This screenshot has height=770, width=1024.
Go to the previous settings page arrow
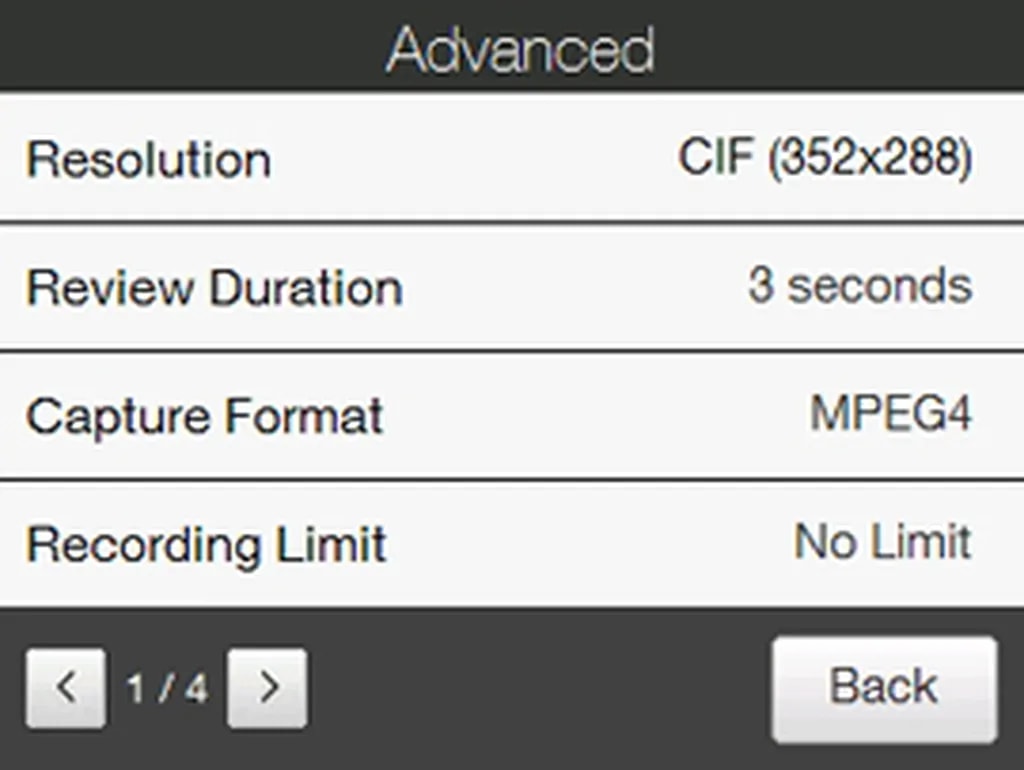[66, 688]
